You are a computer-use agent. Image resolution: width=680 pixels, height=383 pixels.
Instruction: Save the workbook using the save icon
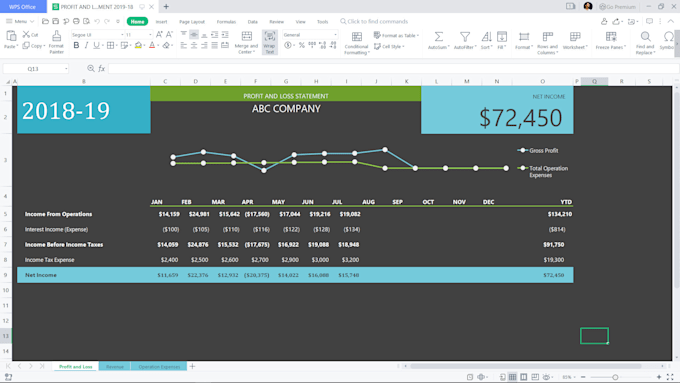coord(56,21)
